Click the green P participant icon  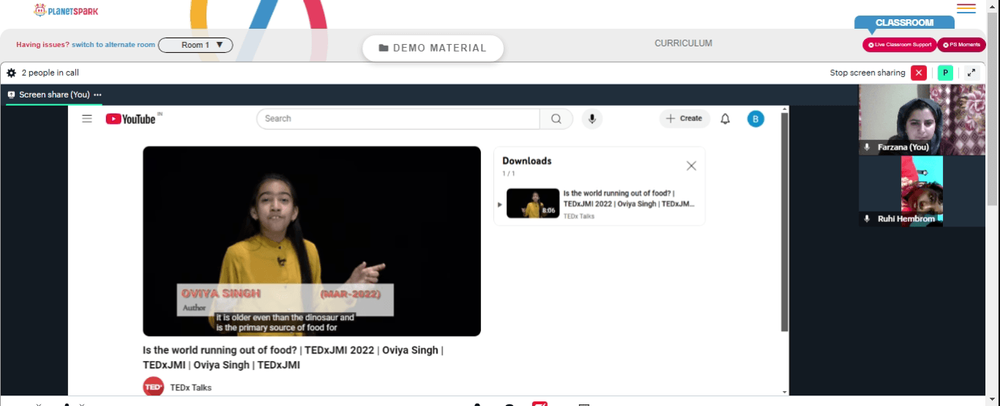coord(945,73)
